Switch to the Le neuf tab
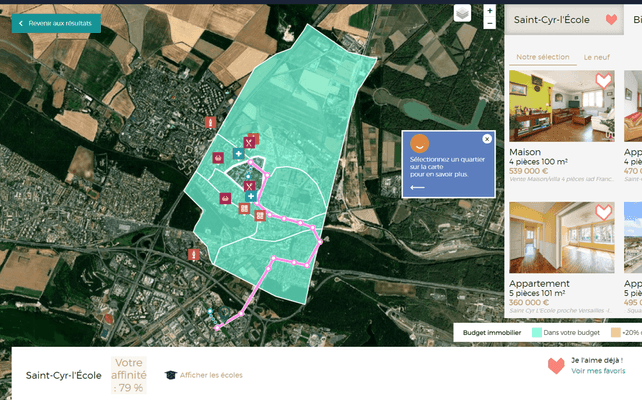Image resolution: width=642 pixels, height=400 pixels. (x=597, y=57)
